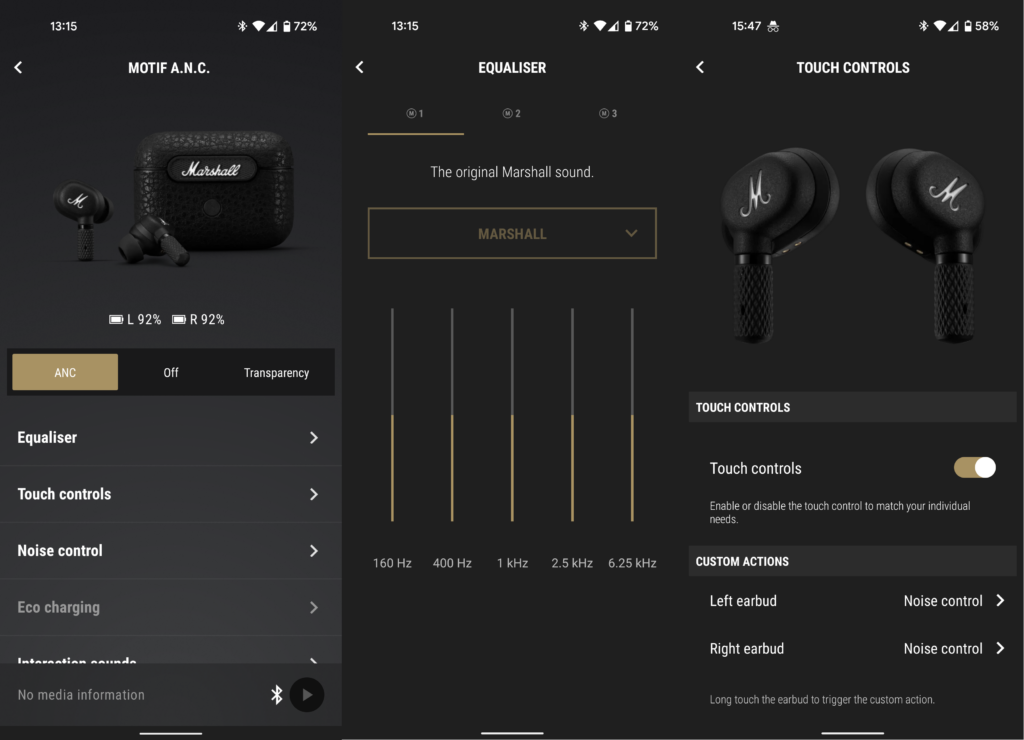Select Off noise mode
The height and width of the screenshot is (740, 1024).
(171, 372)
